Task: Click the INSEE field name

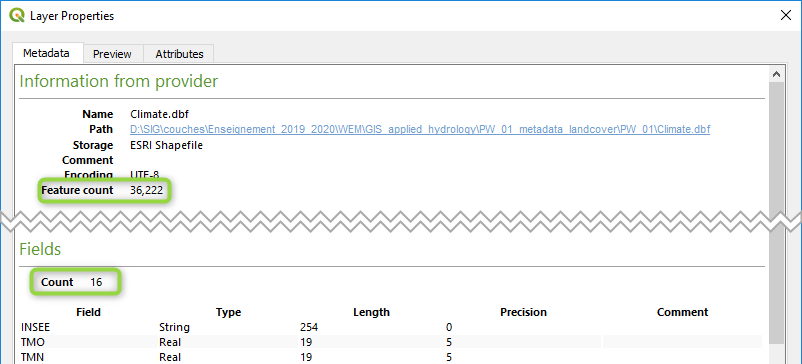Action: (36, 327)
